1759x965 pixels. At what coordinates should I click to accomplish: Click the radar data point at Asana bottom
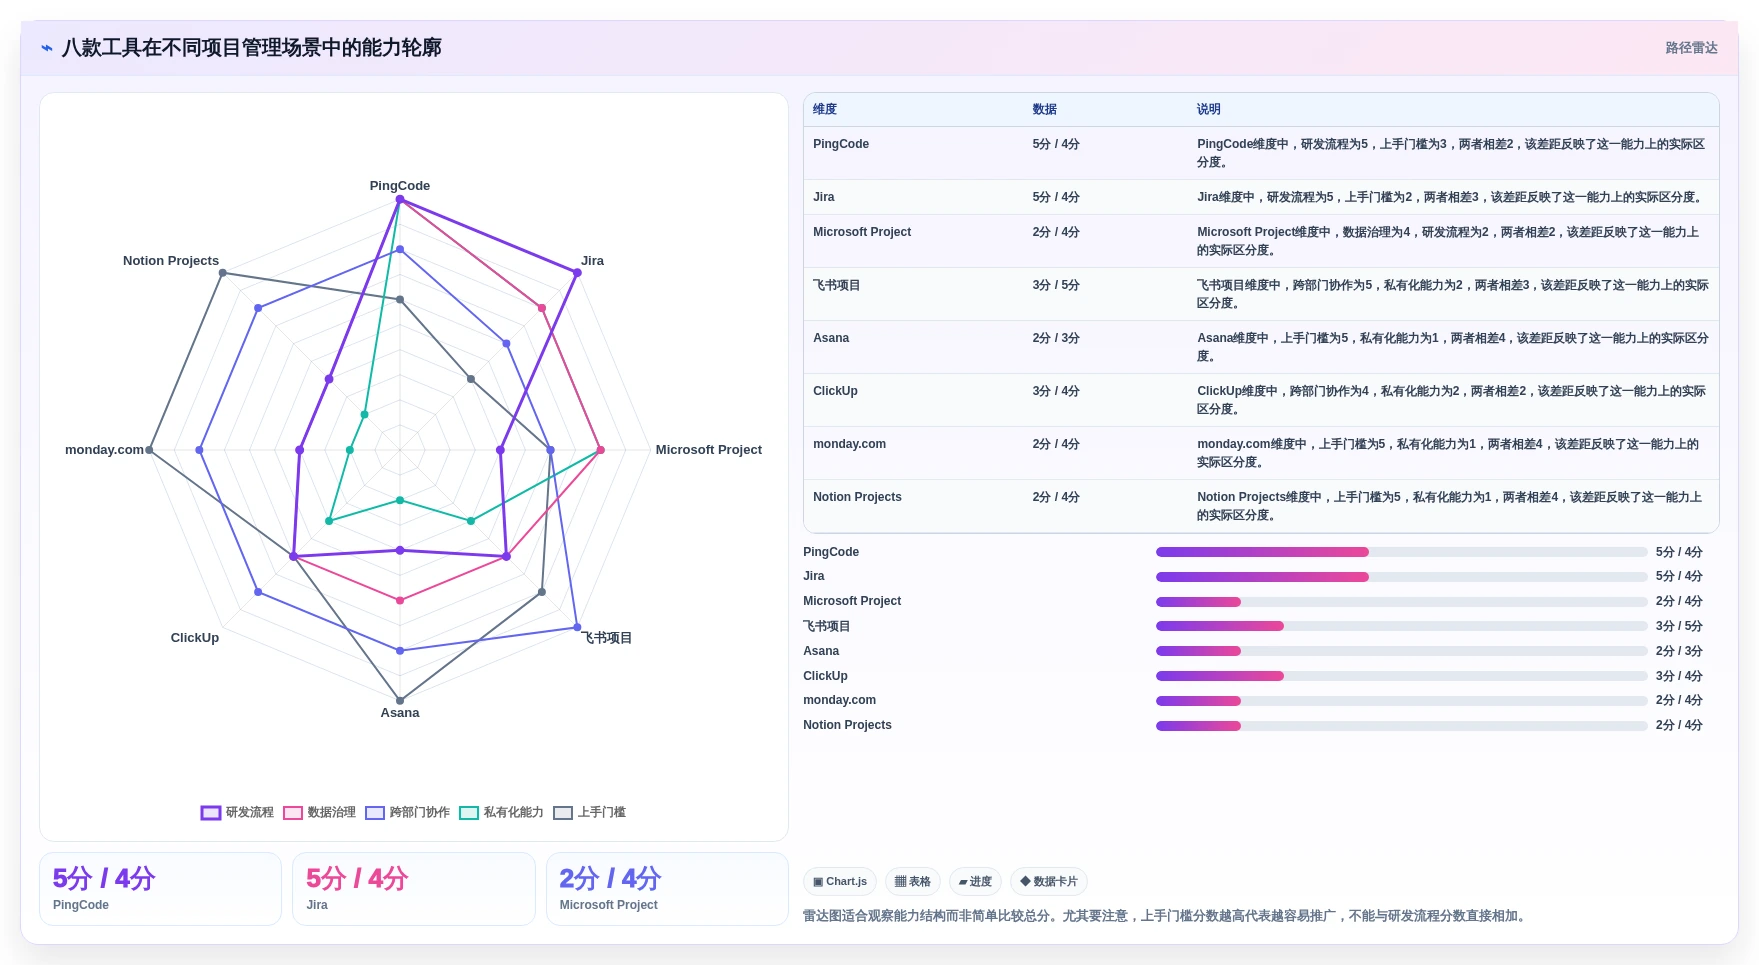400,700
